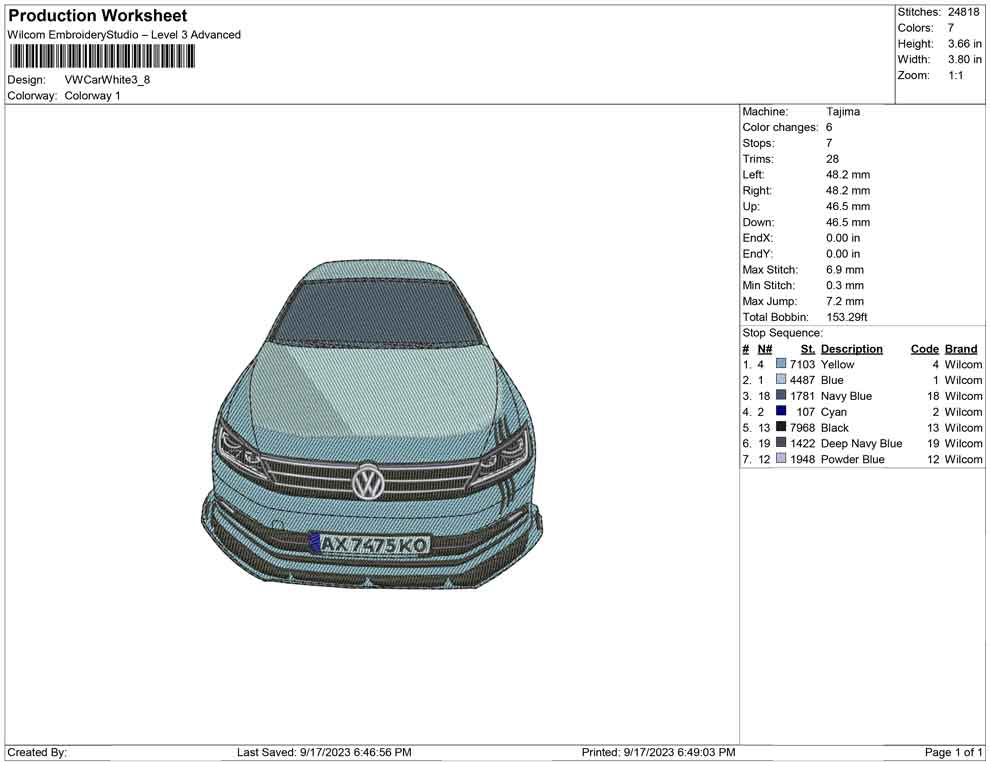The image size is (990, 762).
Task: Click the barcode under the worksheet title
Action: click(x=102, y=57)
